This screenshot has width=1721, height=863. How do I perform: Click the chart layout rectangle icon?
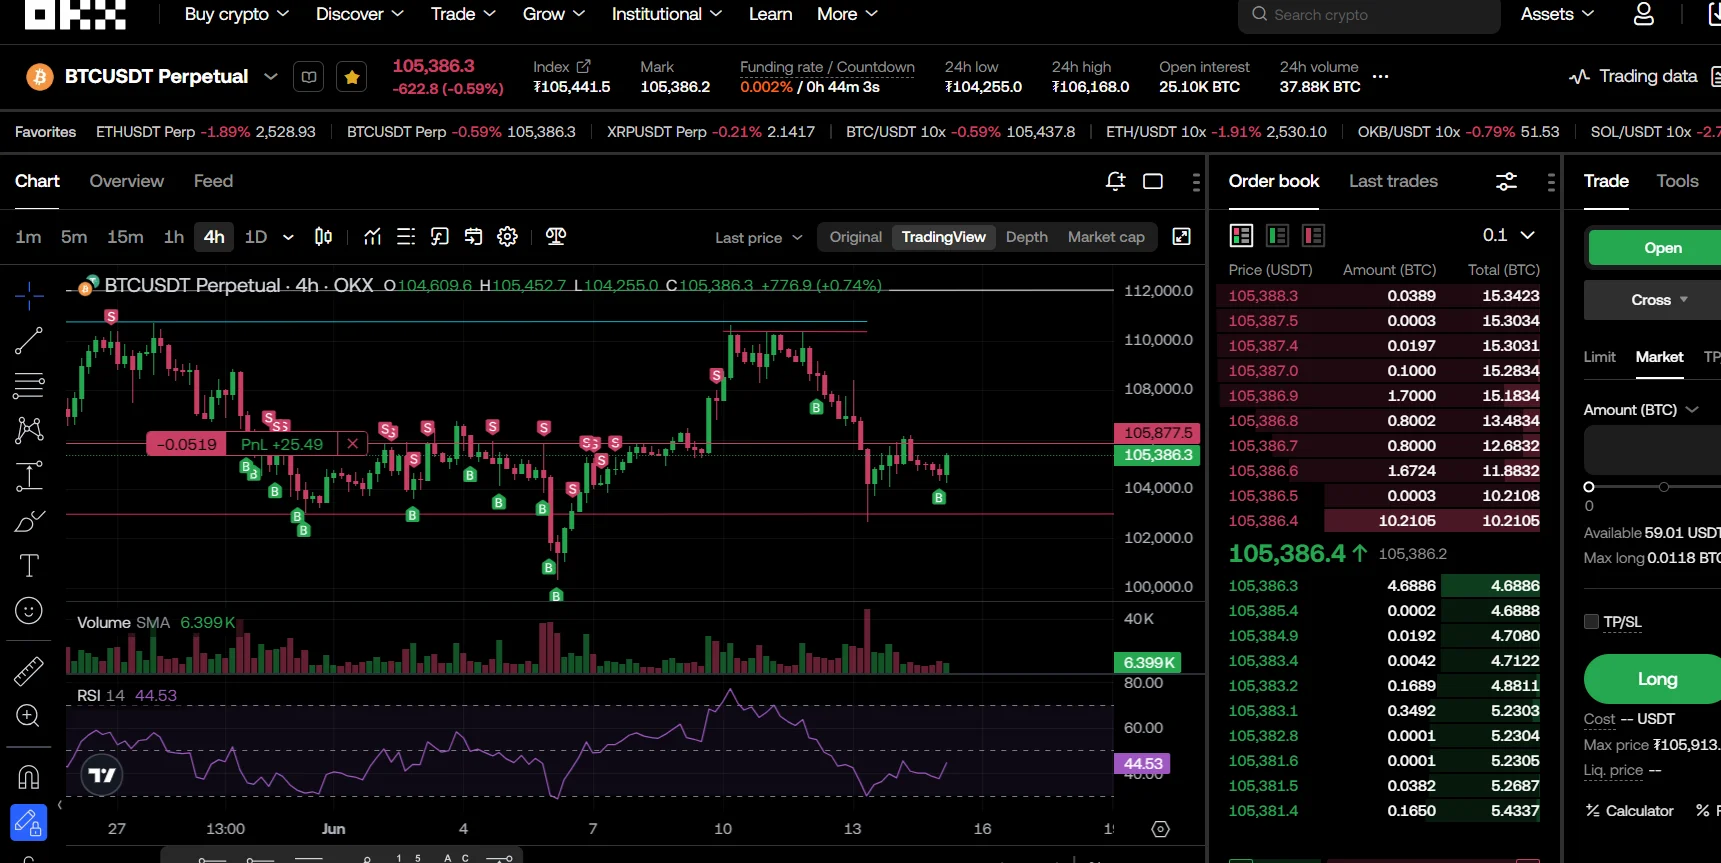tap(1153, 181)
